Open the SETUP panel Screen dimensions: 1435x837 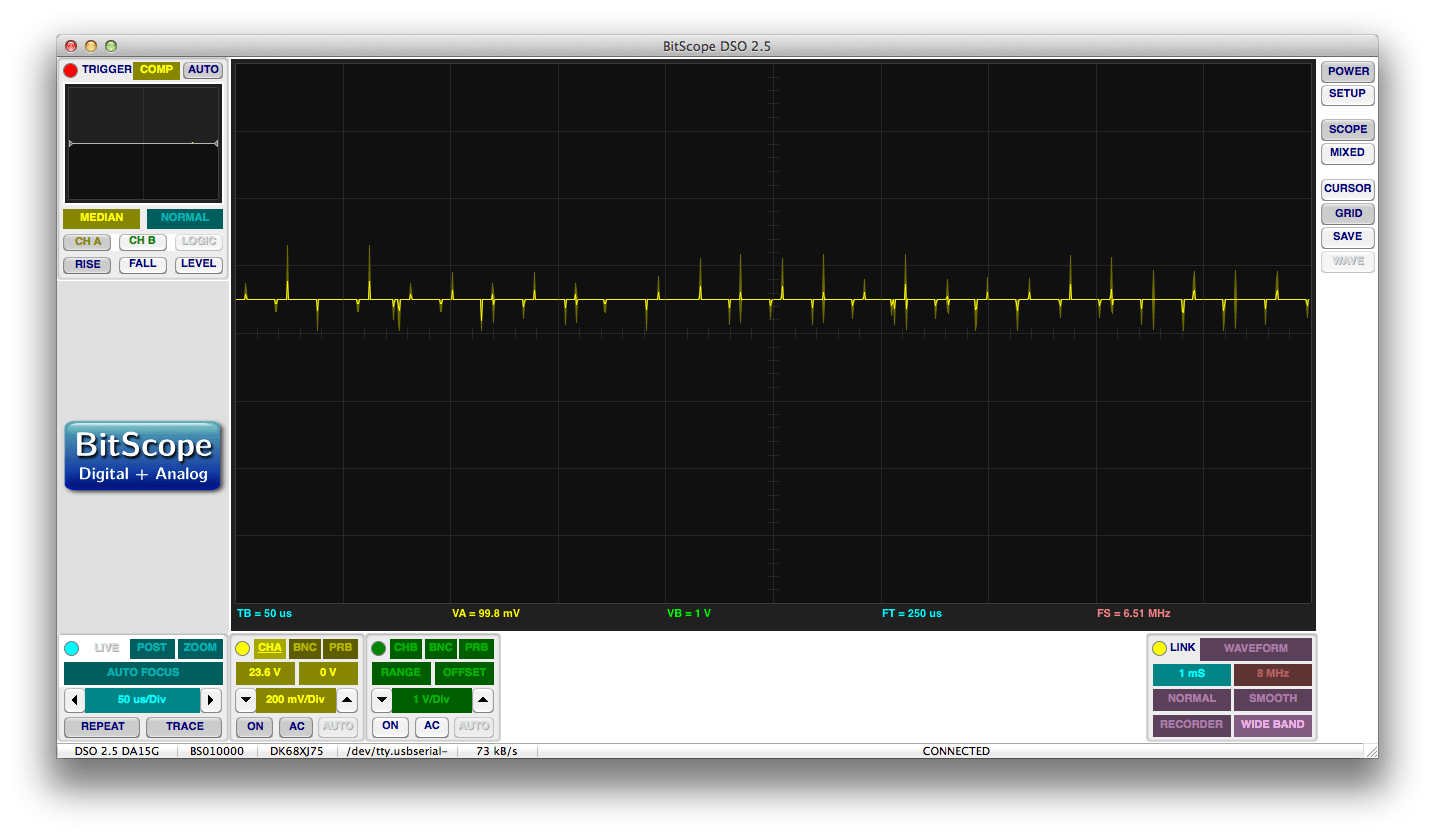1347,94
